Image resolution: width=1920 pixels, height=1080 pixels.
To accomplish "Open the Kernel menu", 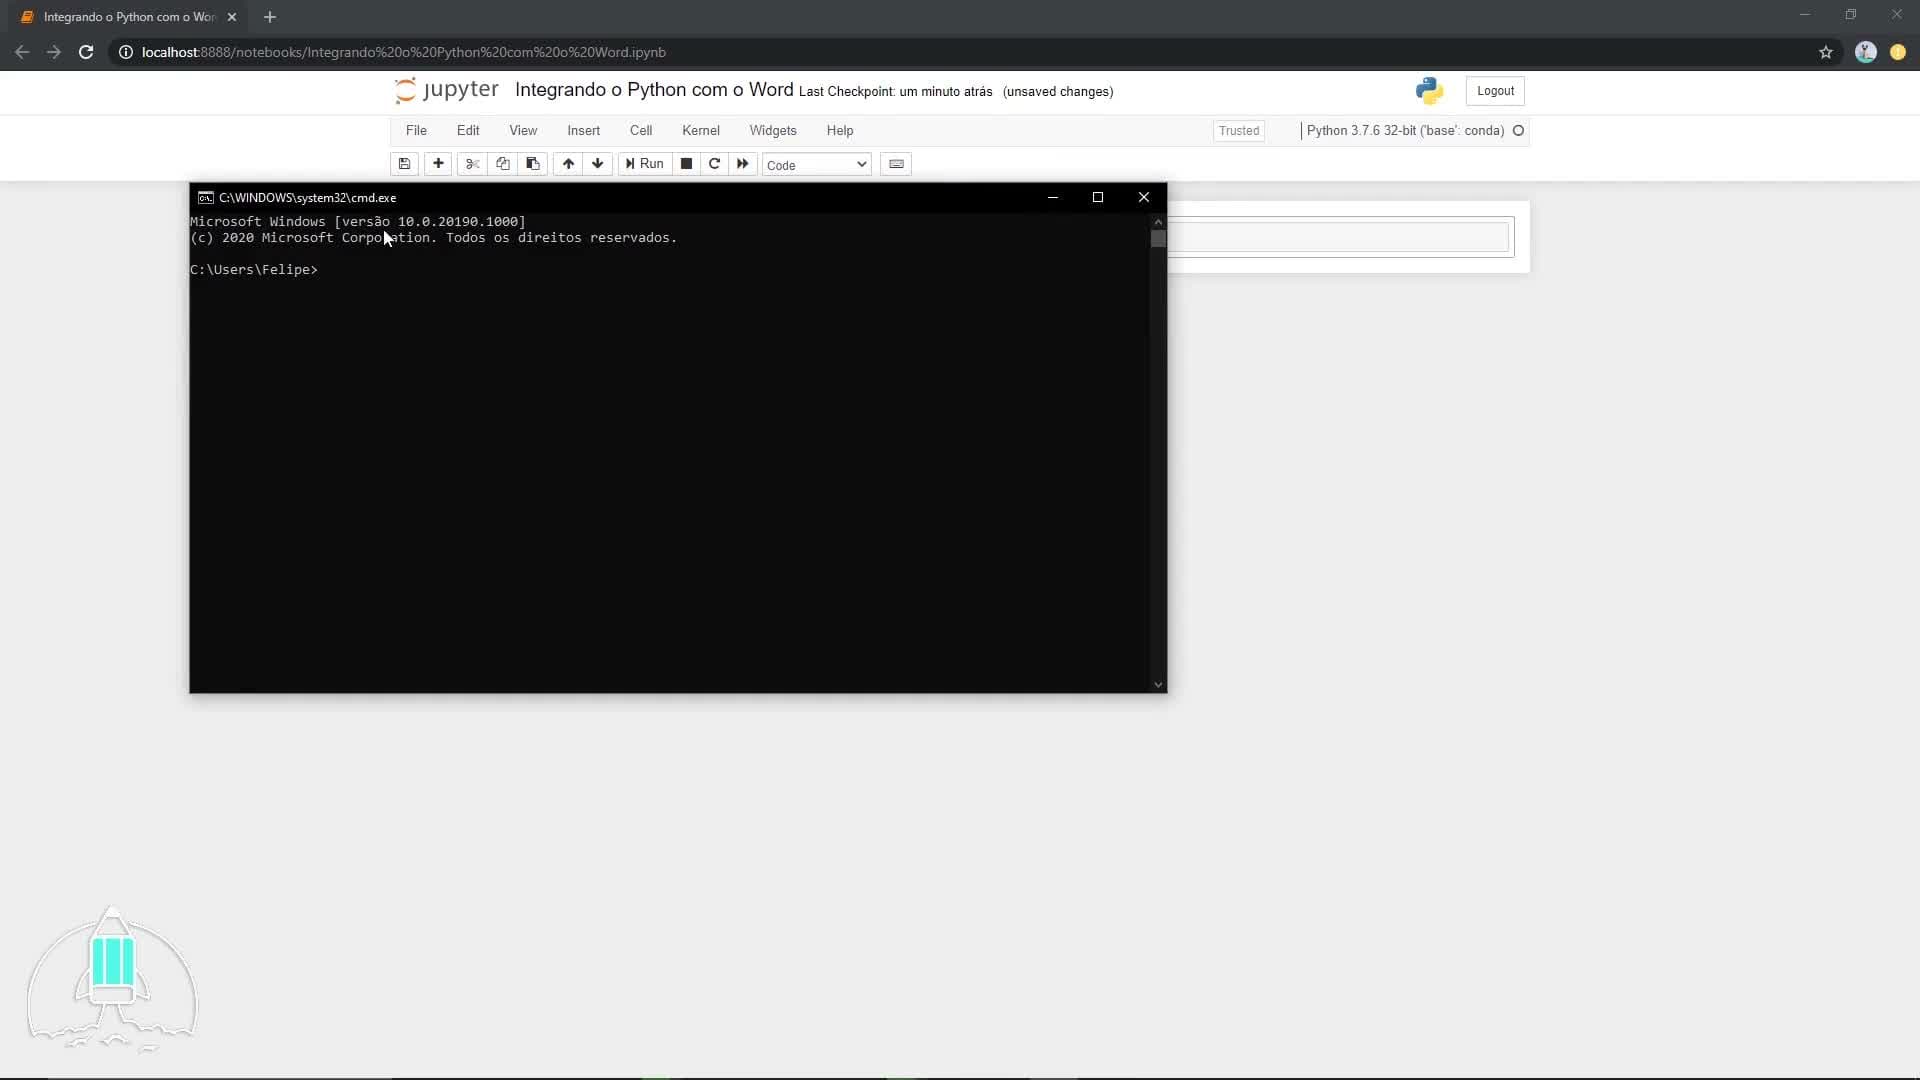I will [x=701, y=131].
